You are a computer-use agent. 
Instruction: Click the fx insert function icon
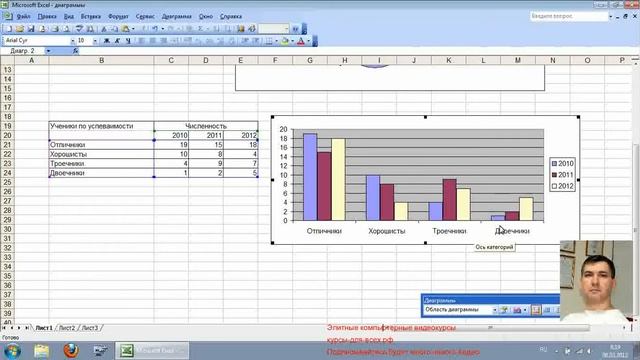(x=76, y=51)
